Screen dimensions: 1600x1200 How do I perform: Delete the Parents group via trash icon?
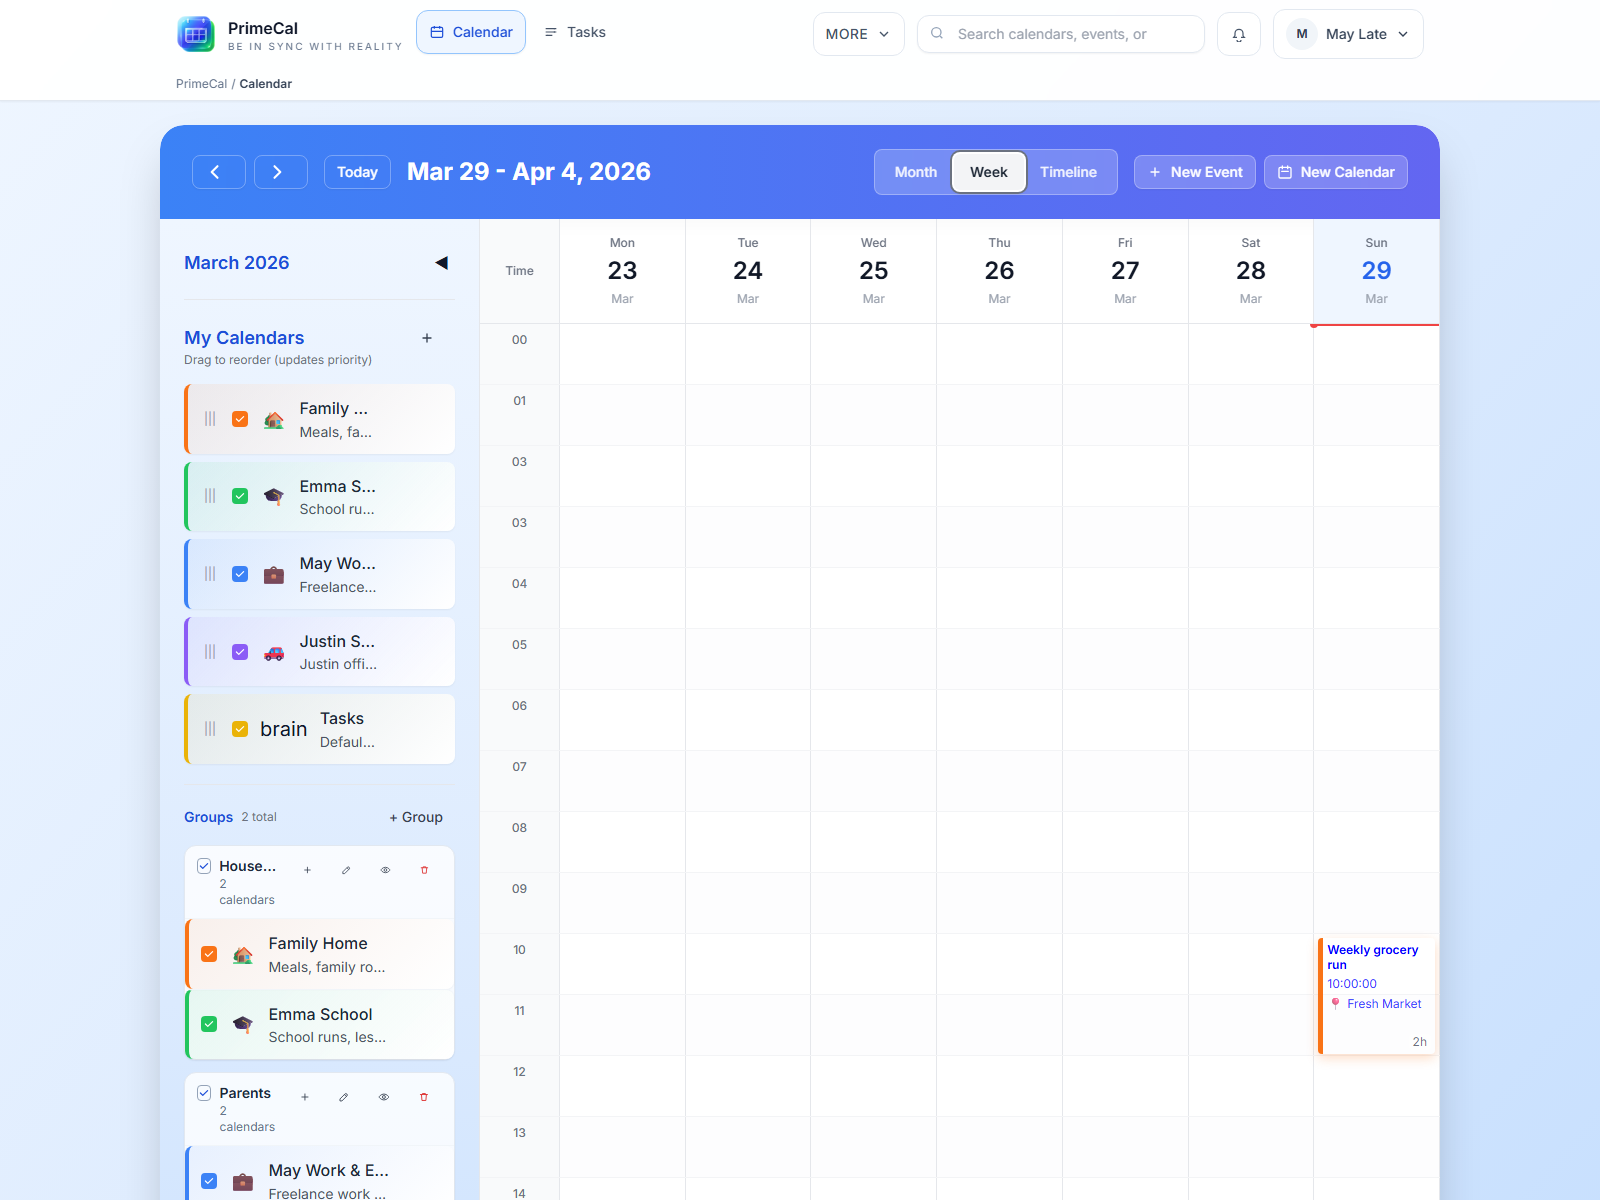(x=424, y=1097)
